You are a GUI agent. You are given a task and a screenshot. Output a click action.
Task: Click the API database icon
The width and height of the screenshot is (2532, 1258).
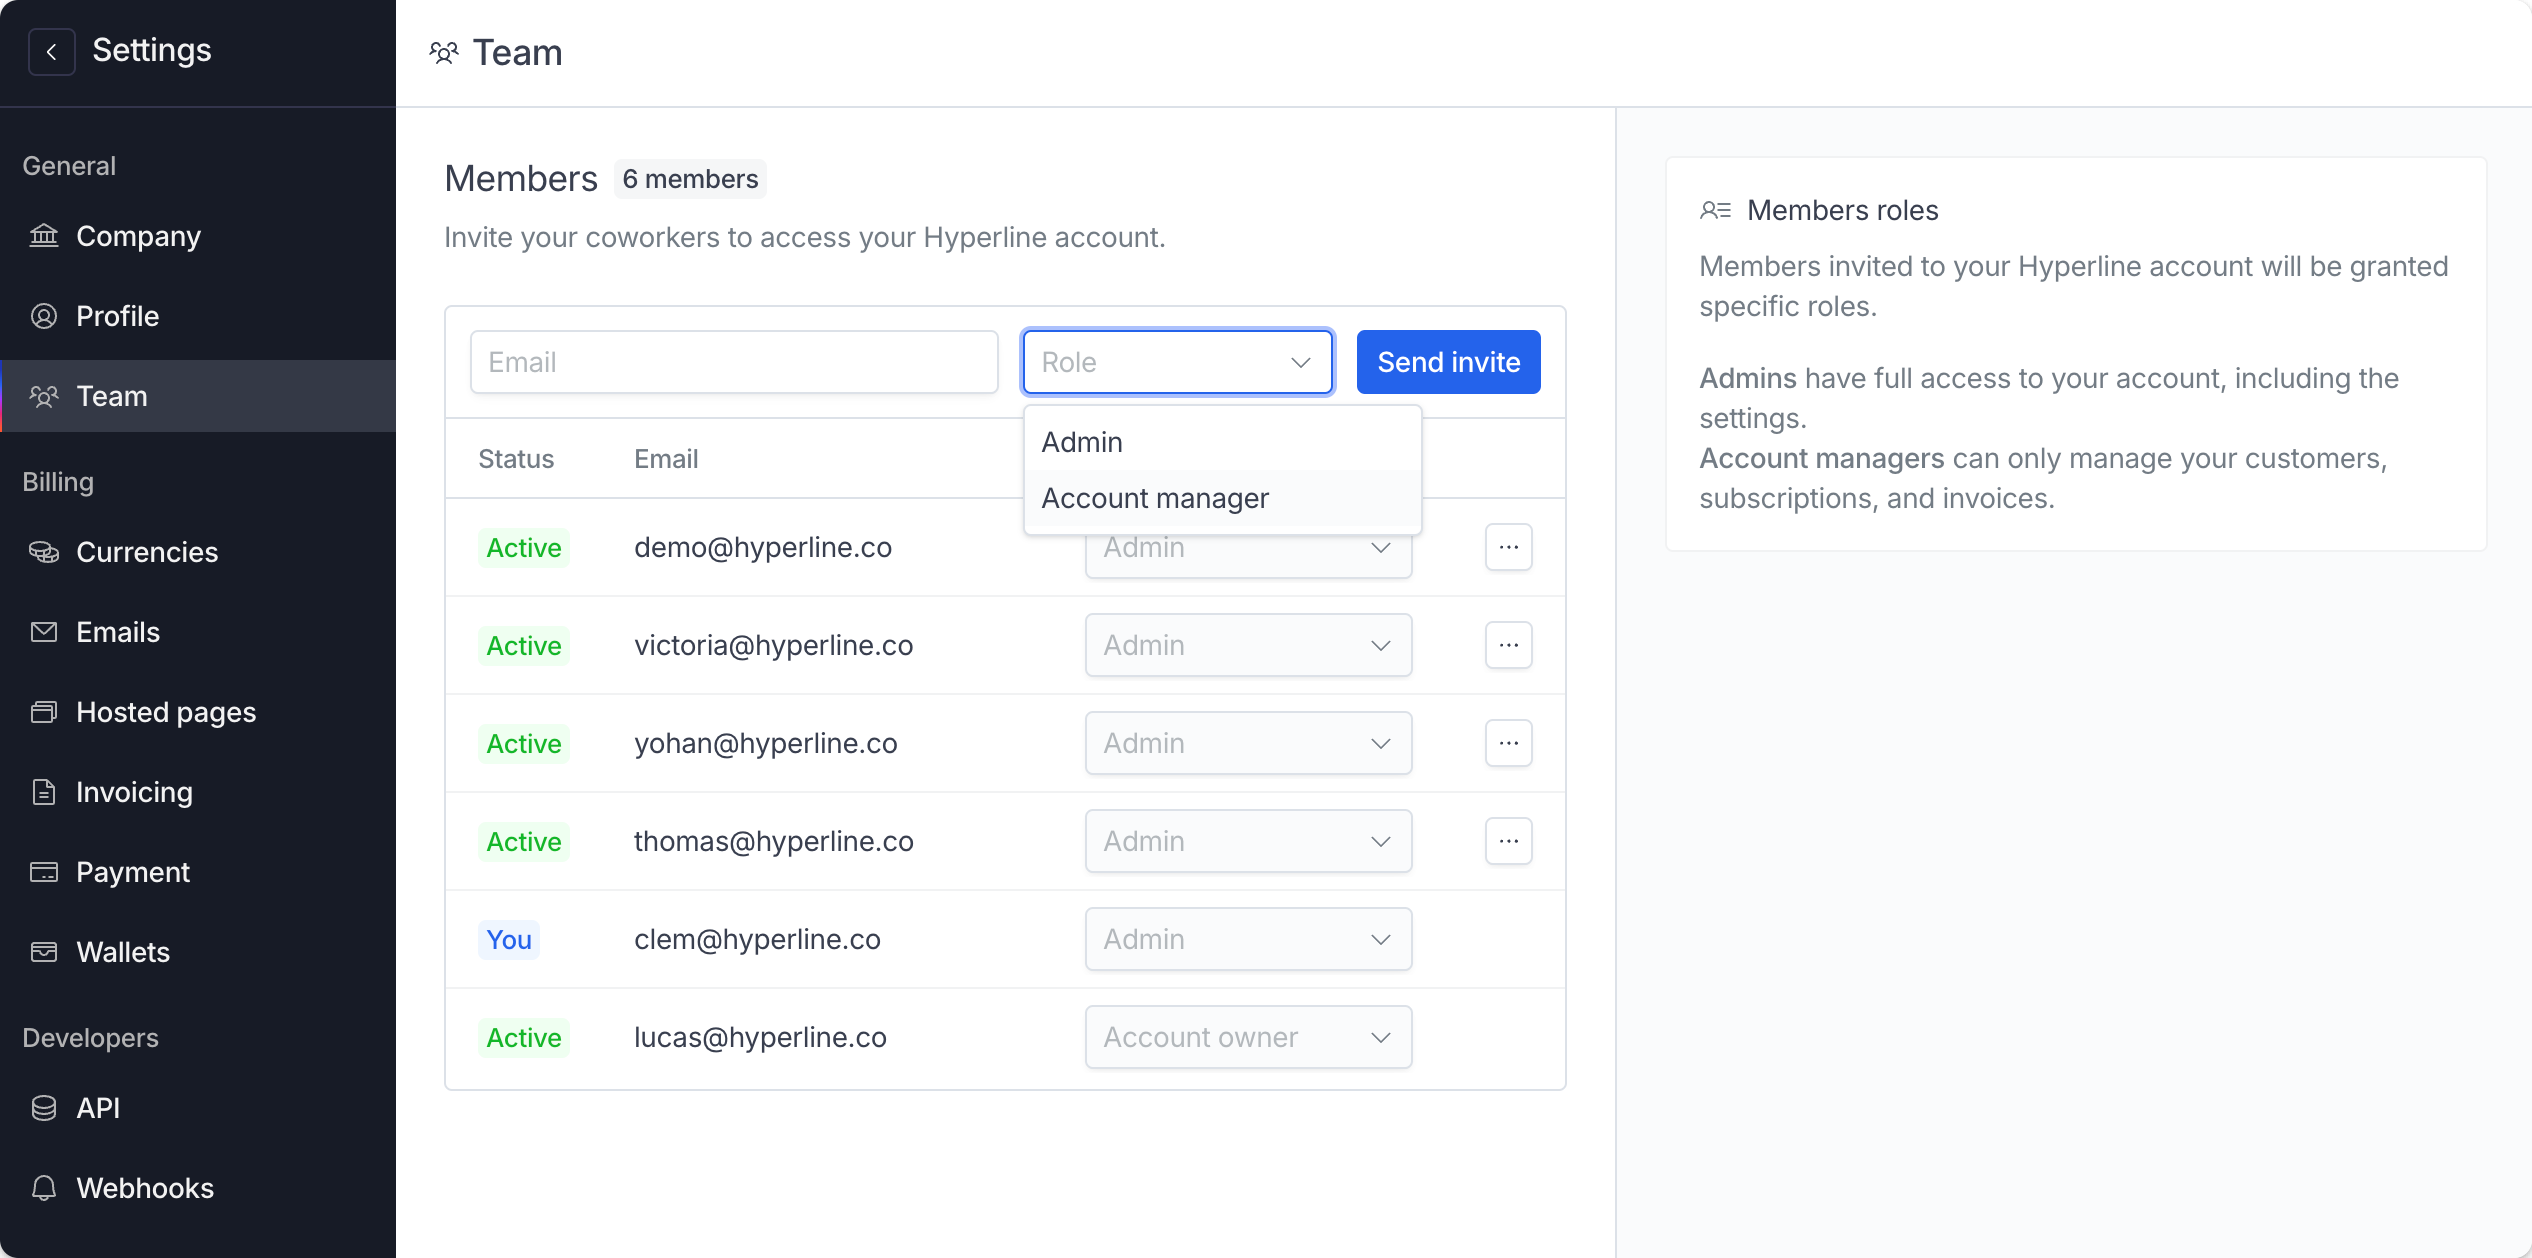click(x=44, y=1108)
